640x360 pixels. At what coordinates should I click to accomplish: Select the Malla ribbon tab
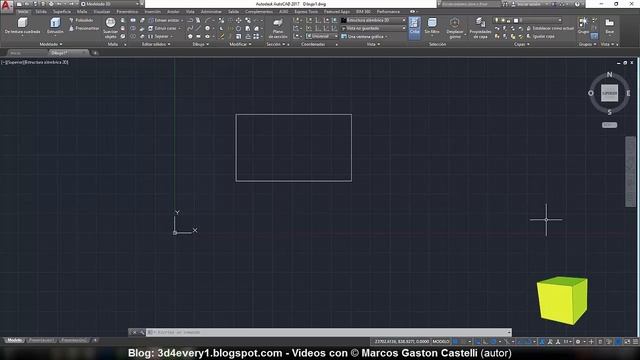[82, 11]
